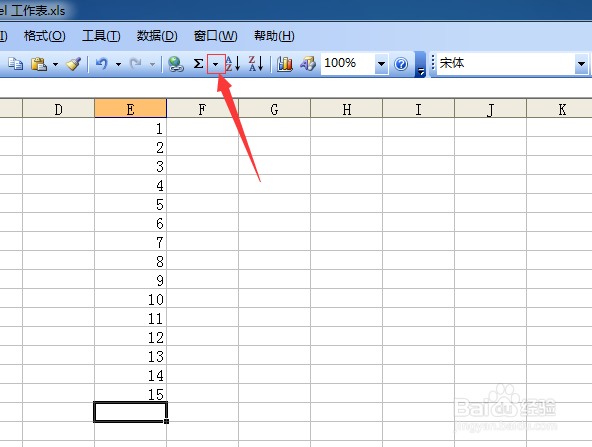This screenshot has width=592, height=447.
Task: Click the Drawing toolbar icon
Action: pyautogui.click(x=308, y=64)
